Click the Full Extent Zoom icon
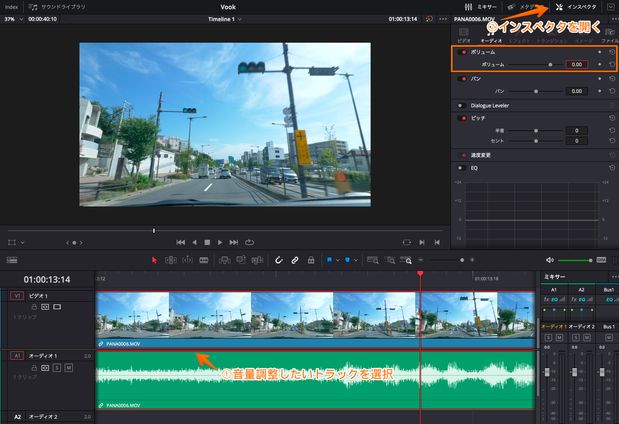This screenshot has height=424, width=619. coord(372,260)
